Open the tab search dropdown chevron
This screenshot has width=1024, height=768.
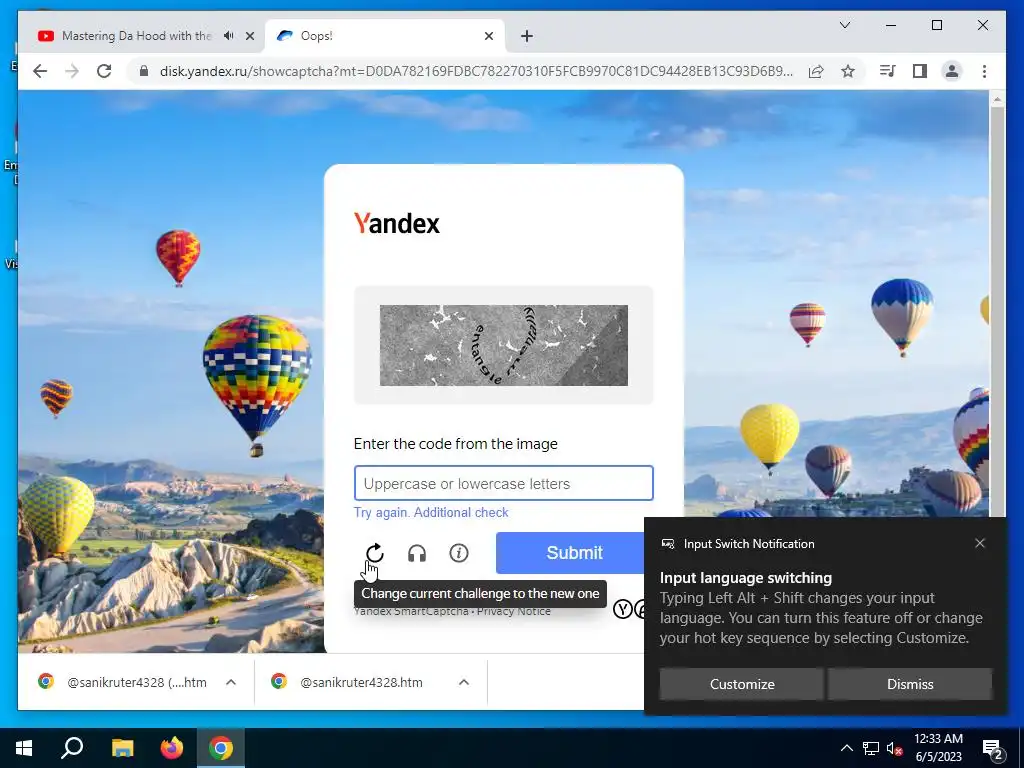844,25
